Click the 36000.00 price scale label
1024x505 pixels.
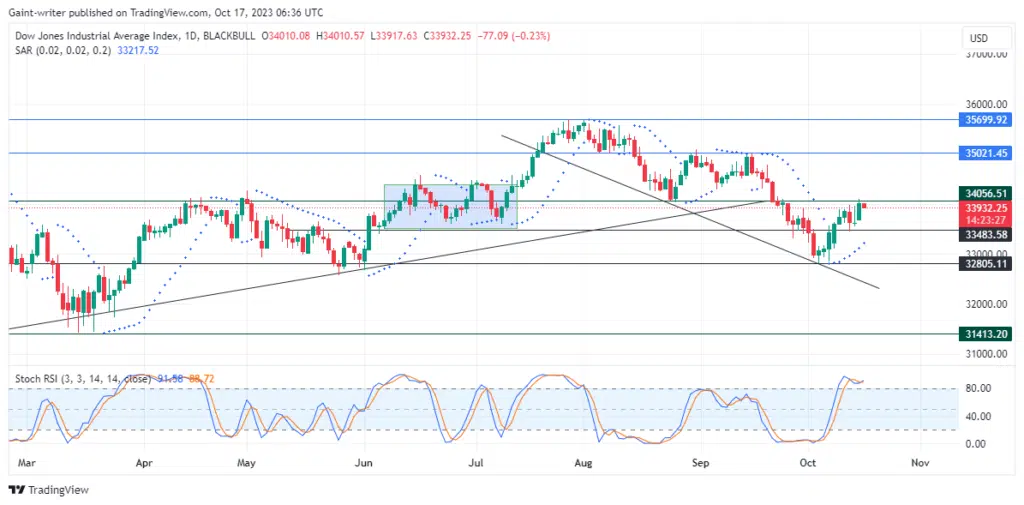[x=987, y=104]
